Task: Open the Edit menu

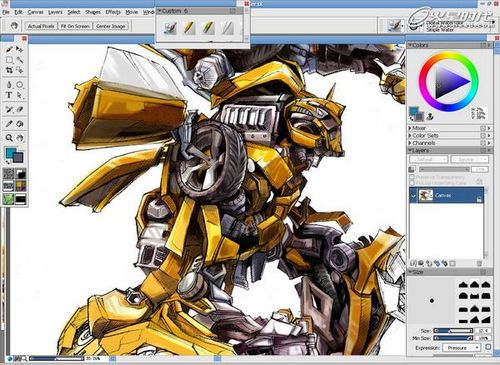Action: [18, 12]
